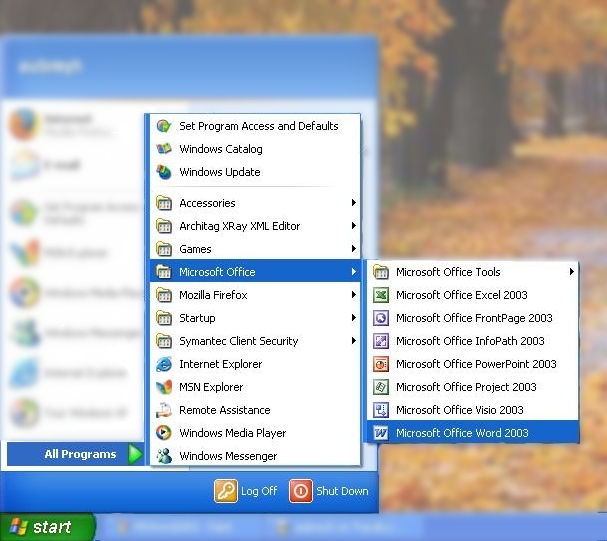Select MSN Explorer text
This screenshot has width=607, height=541.
coord(211,387)
